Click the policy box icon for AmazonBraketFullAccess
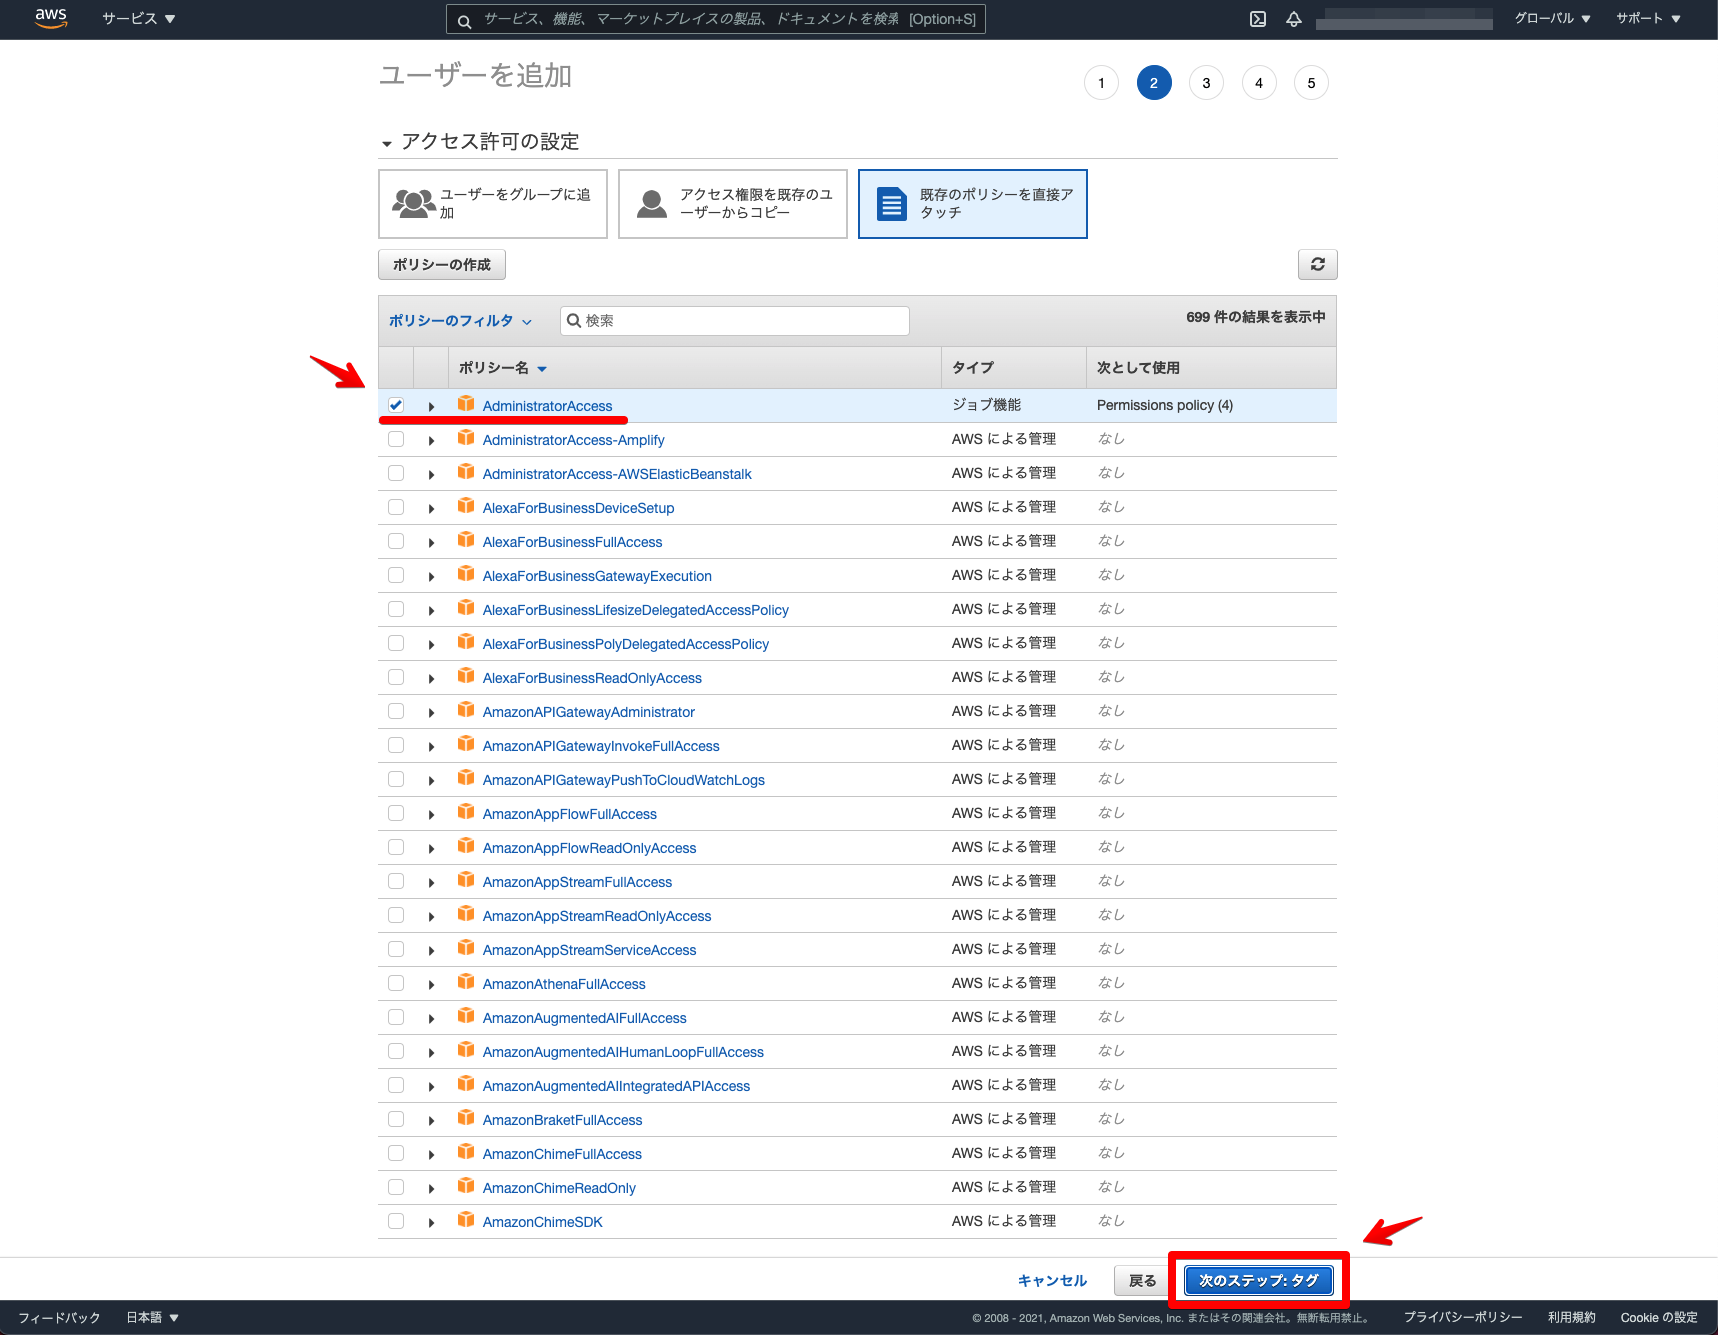The height and width of the screenshot is (1335, 1718). (466, 1118)
